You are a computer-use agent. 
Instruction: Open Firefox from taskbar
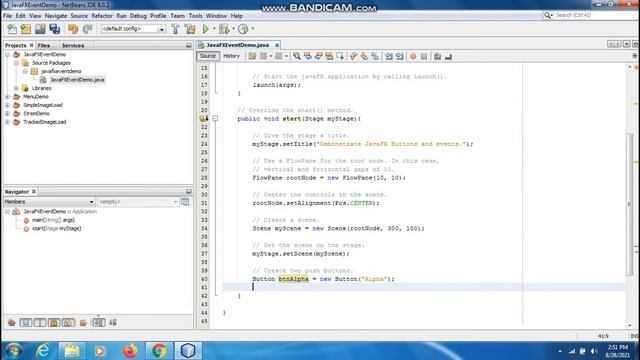[130, 351]
